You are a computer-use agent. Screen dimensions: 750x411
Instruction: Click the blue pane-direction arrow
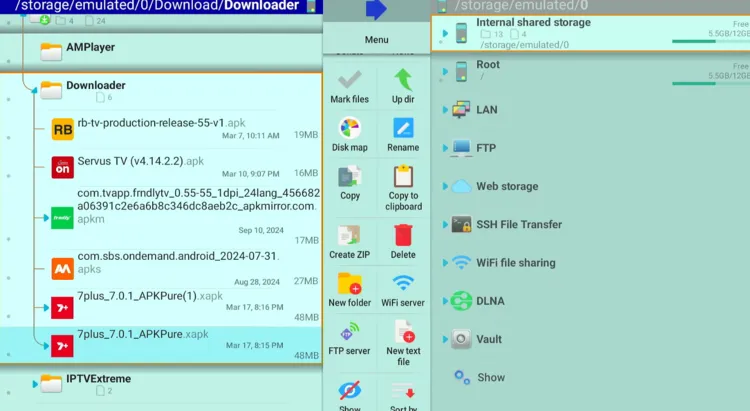coord(376,10)
